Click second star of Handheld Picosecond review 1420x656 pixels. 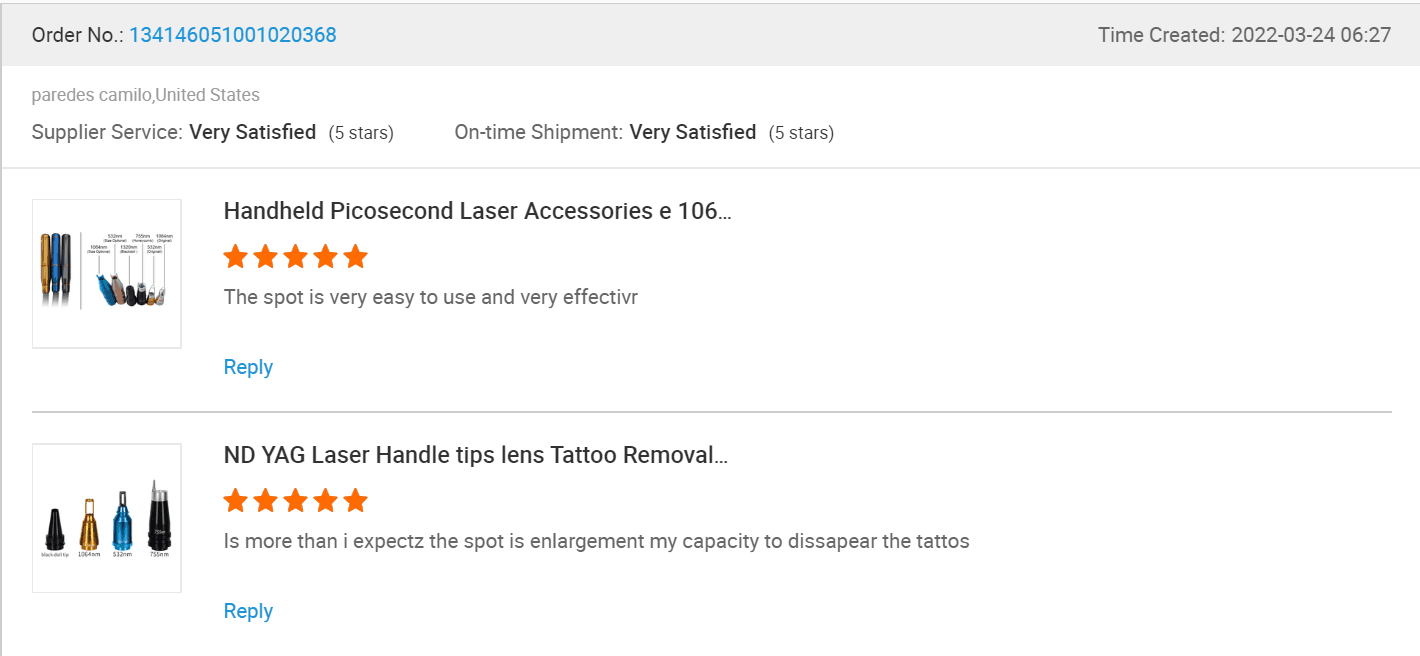pos(266,257)
